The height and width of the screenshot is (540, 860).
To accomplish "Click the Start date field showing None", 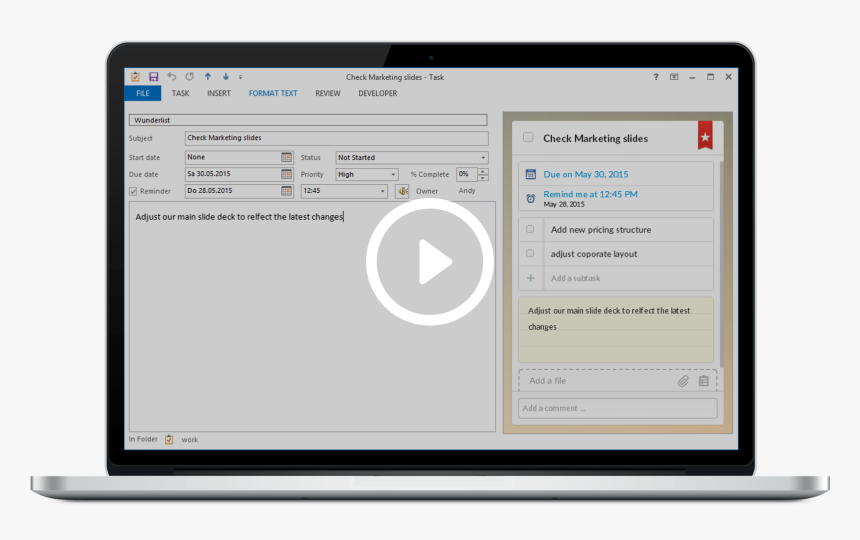I will [233, 157].
